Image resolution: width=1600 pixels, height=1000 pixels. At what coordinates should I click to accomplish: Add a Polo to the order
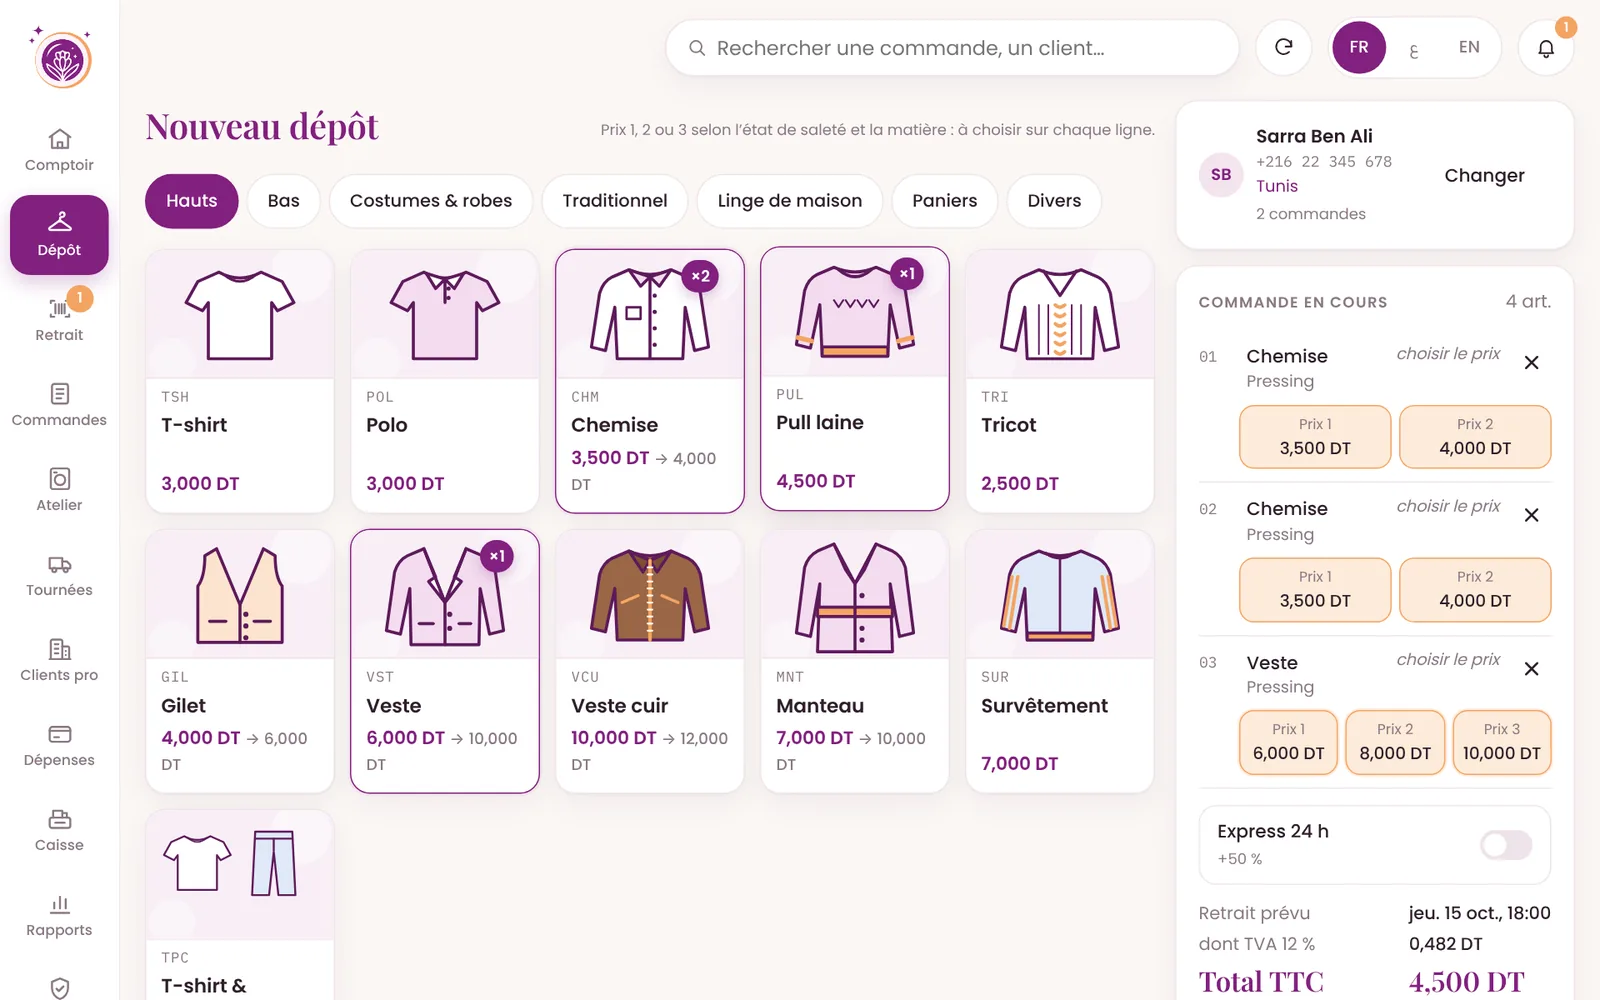tap(445, 381)
